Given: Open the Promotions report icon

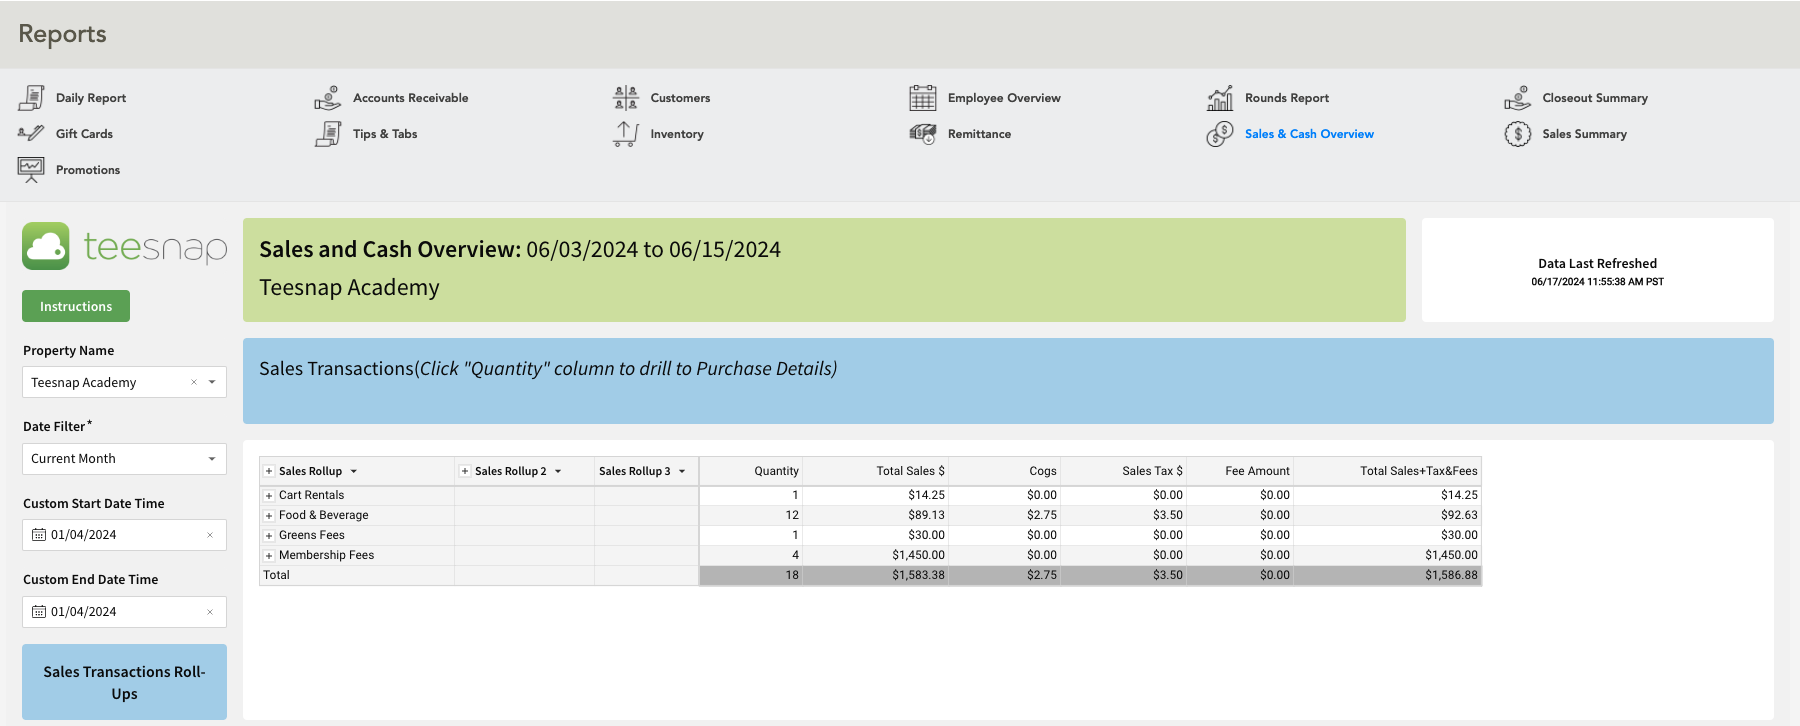Looking at the screenshot, I should (x=31, y=170).
